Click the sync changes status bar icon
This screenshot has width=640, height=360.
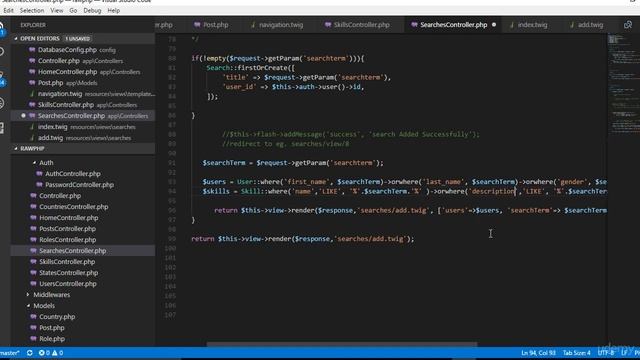coord(29,353)
